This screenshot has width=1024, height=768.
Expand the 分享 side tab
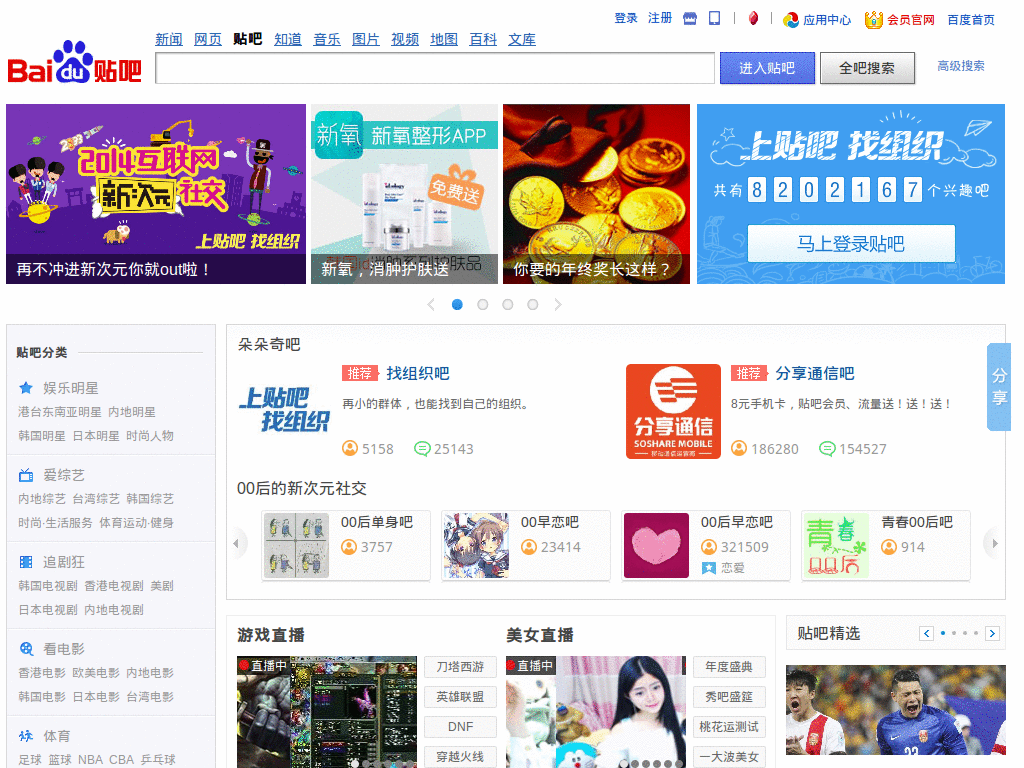pyautogui.click(x=999, y=387)
